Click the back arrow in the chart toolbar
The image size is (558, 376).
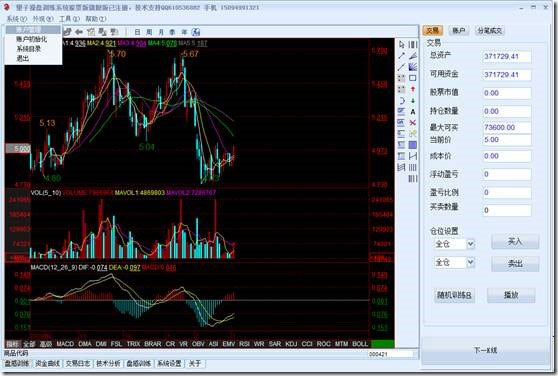point(79,32)
